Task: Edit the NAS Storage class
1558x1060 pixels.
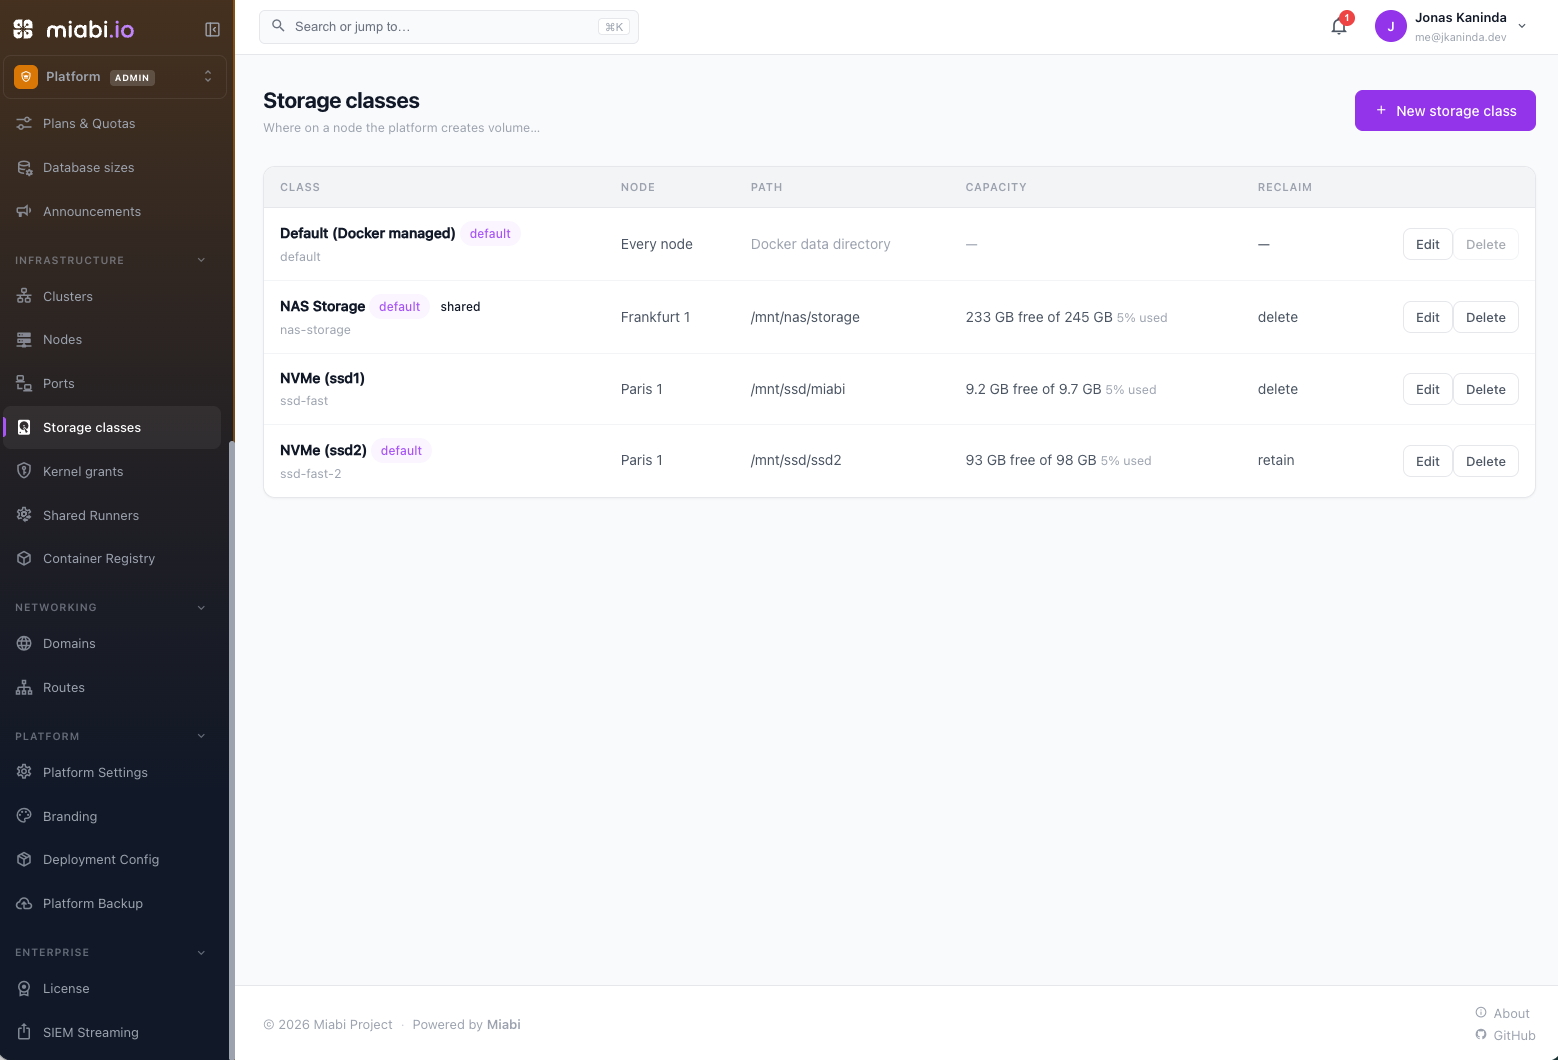Action: coord(1427,317)
